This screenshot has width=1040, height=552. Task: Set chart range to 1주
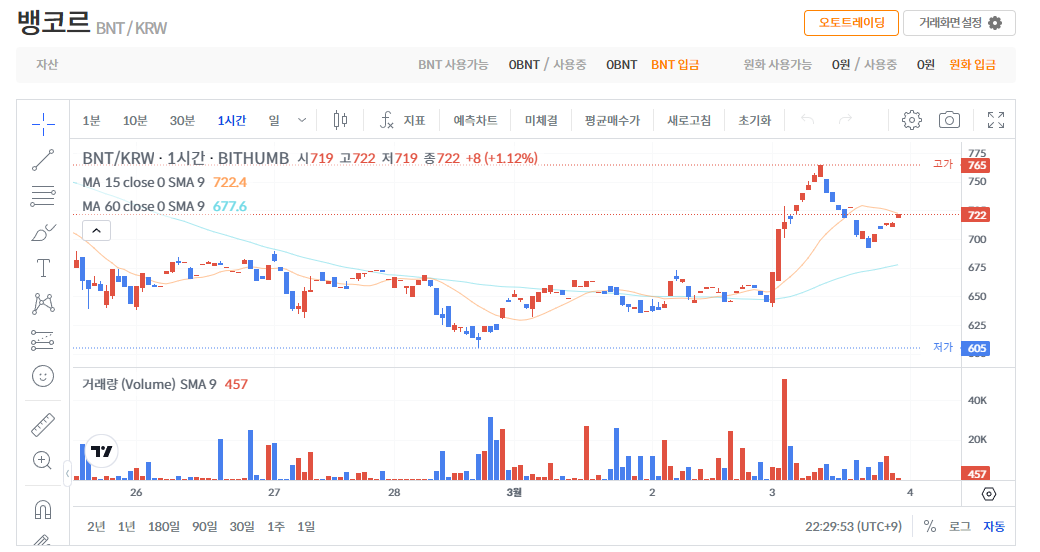[x=276, y=526]
